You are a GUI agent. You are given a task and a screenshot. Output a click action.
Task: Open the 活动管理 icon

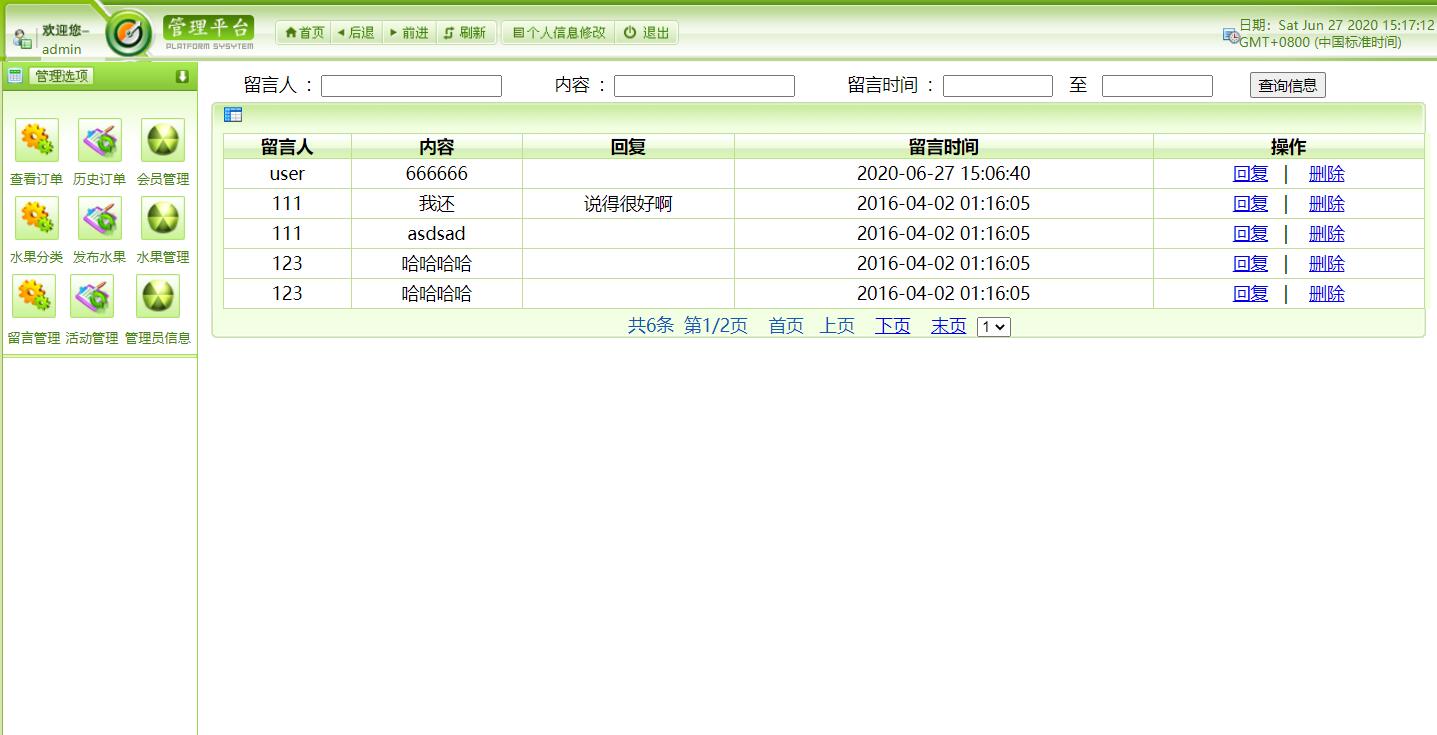[x=92, y=296]
